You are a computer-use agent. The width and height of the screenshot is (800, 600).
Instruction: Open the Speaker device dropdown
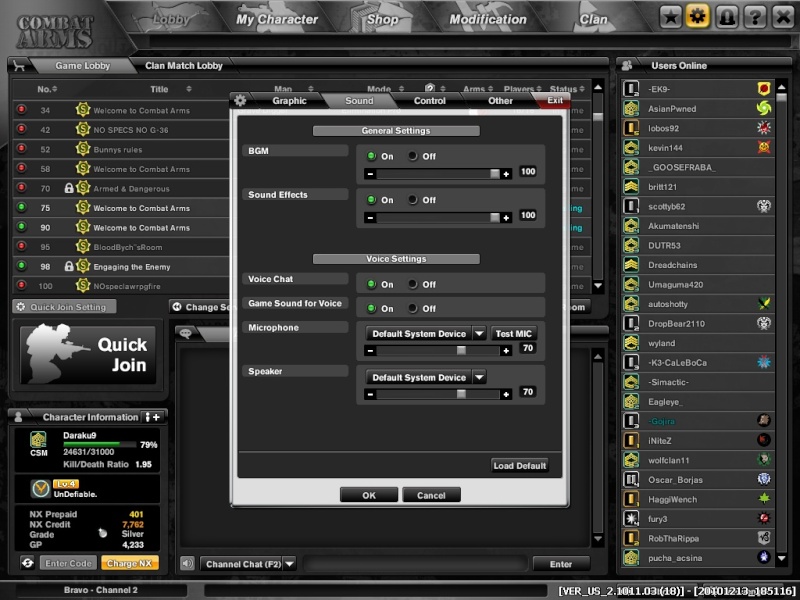479,378
